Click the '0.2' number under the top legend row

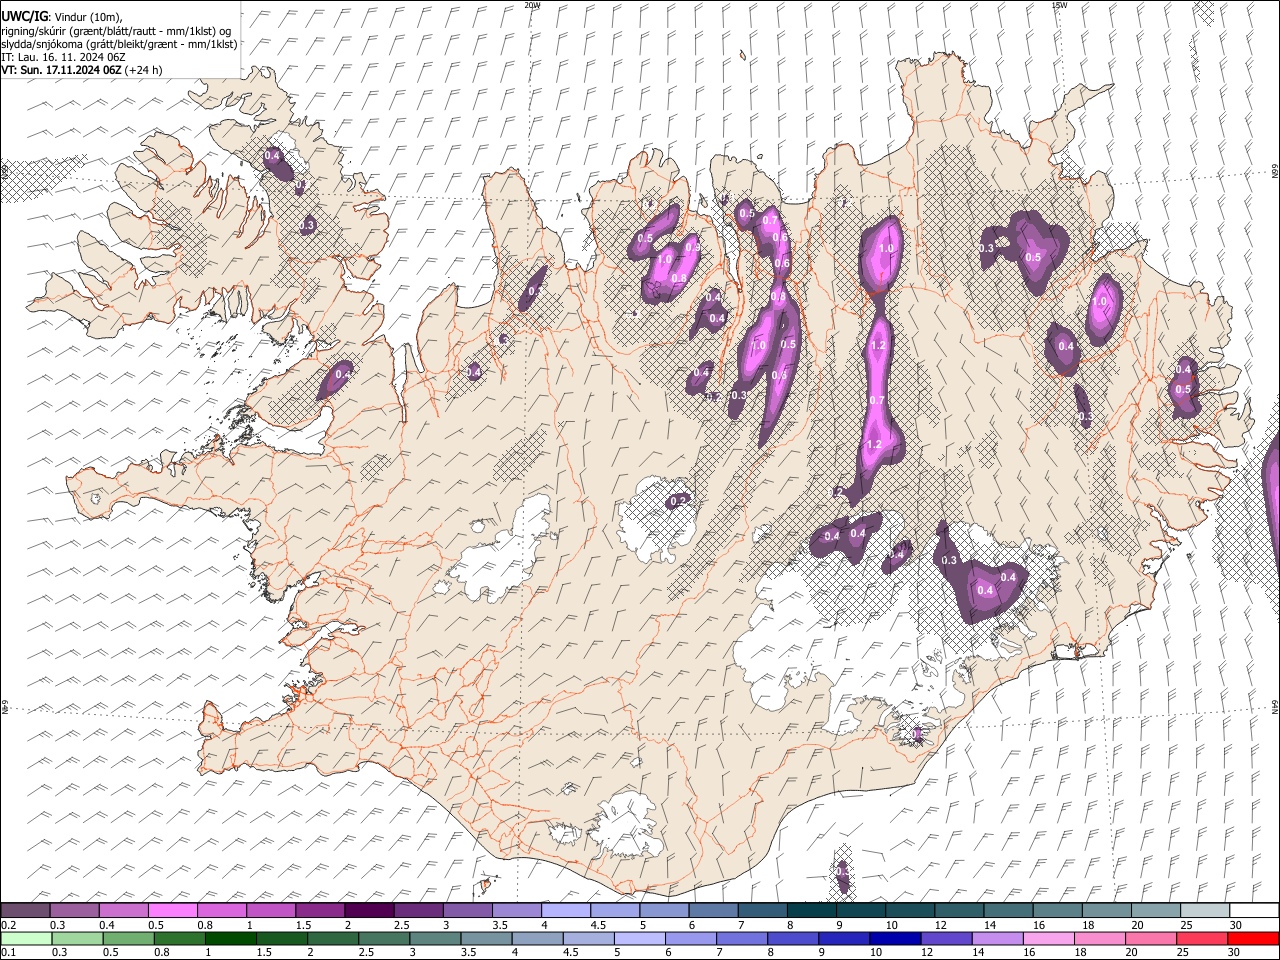(8, 925)
